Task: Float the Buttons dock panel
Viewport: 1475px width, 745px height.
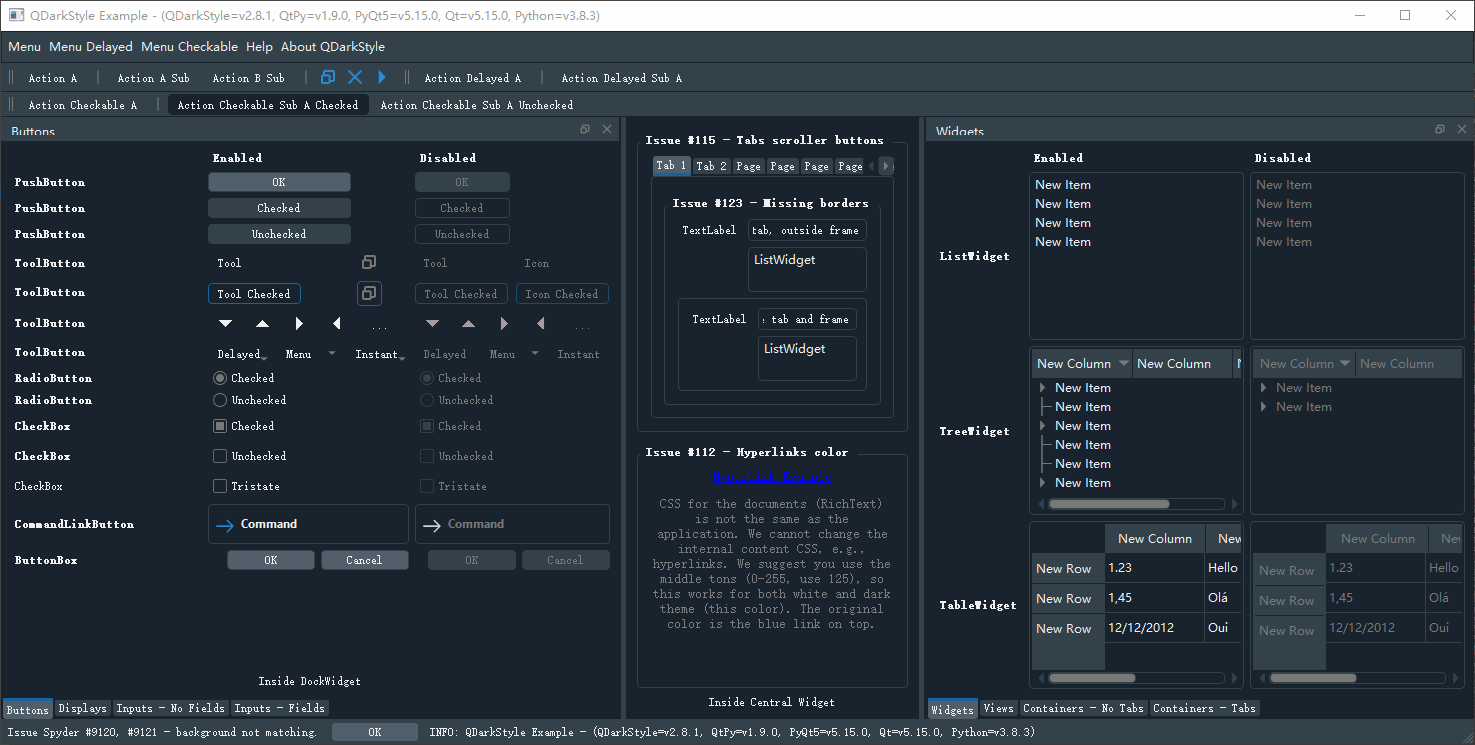Action: point(585,130)
